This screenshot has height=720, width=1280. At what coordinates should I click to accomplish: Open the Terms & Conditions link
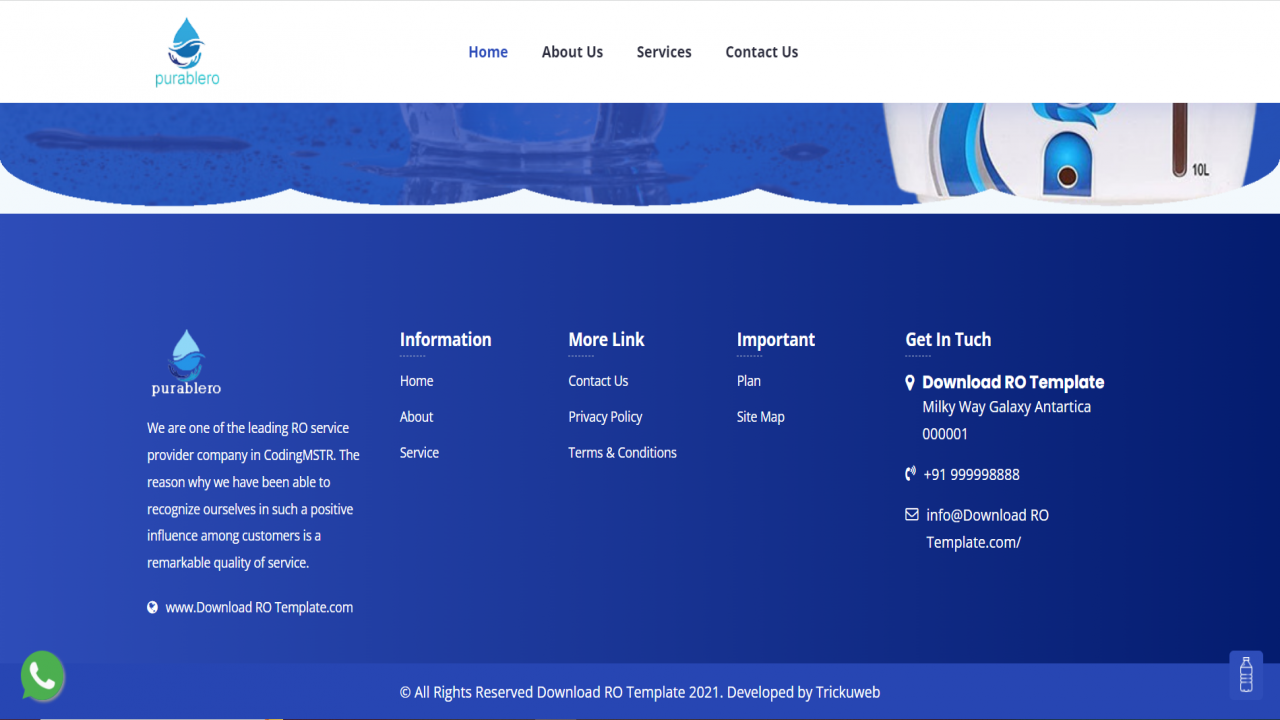622,453
